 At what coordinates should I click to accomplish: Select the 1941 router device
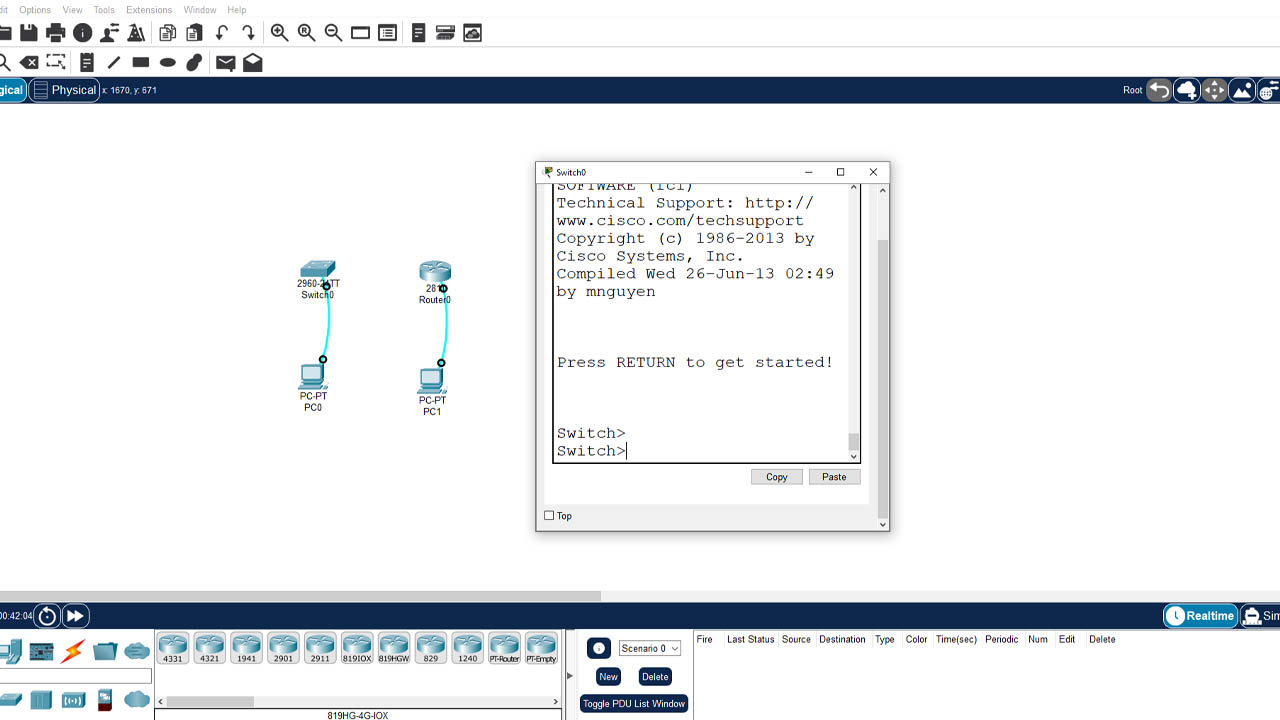(246, 648)
